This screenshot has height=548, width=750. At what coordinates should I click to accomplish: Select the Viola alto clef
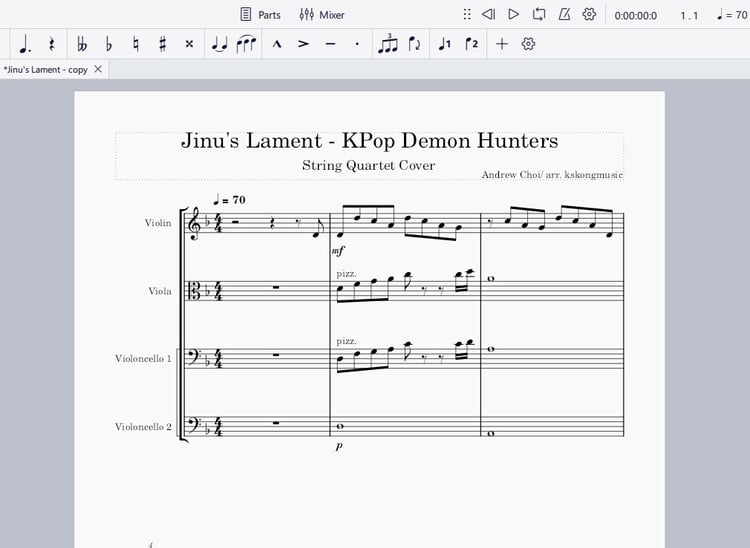(x=195, y=291)
